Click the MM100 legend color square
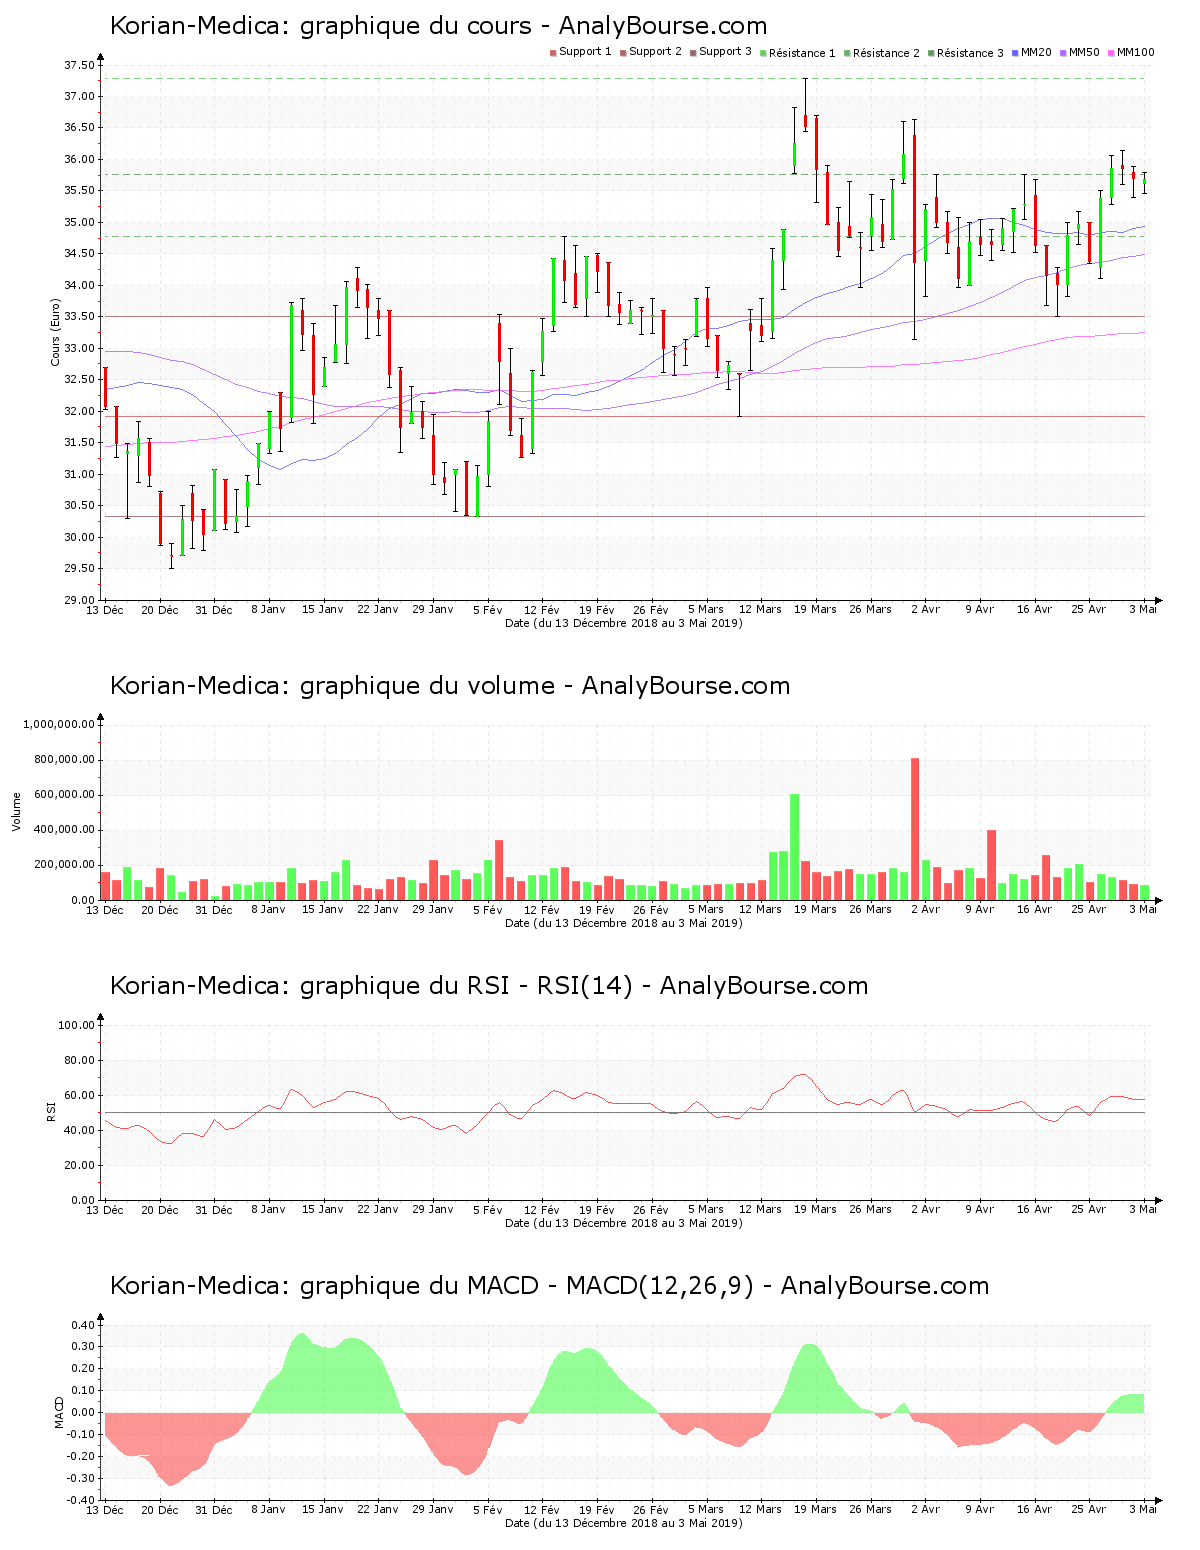Image resolution: width=1200 pixels, height=1550 pixels. pyautogui.click(x=1111, y=53)
